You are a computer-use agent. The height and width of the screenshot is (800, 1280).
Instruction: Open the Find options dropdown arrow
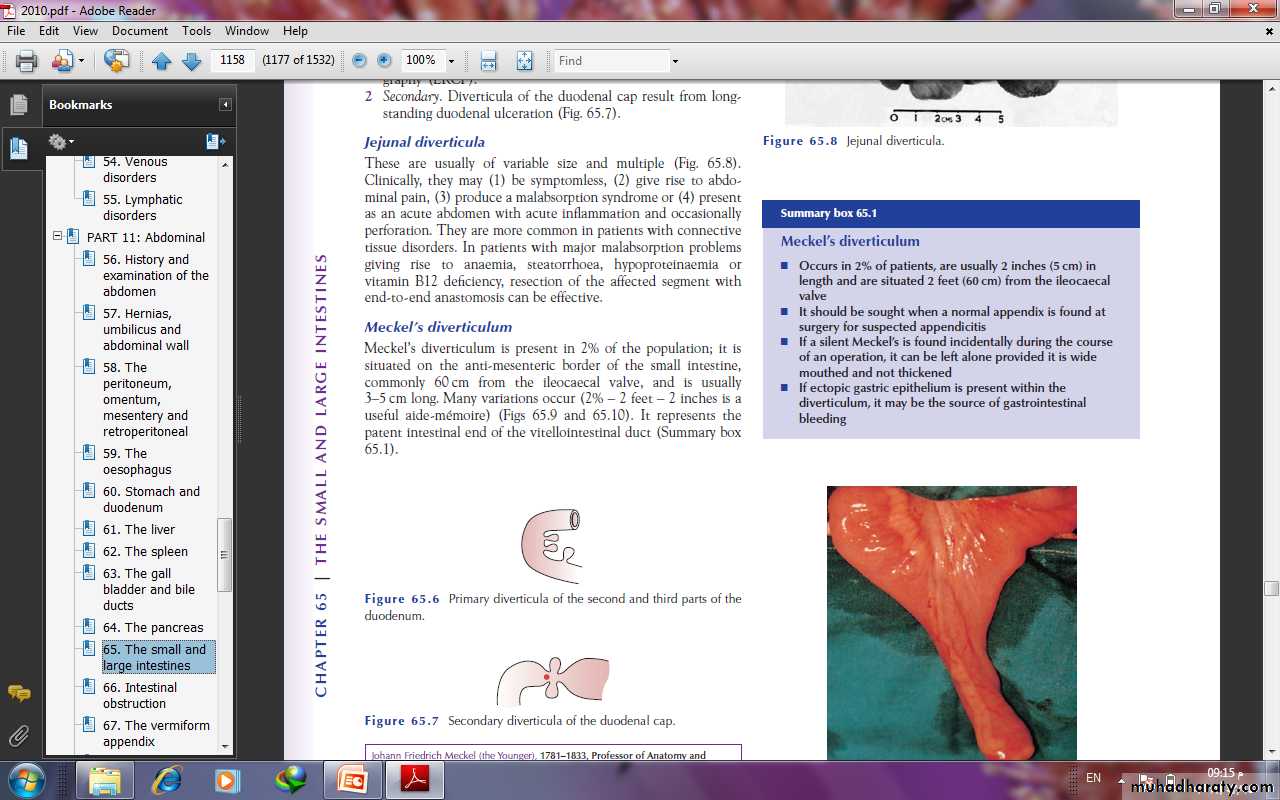coord(675,61)
